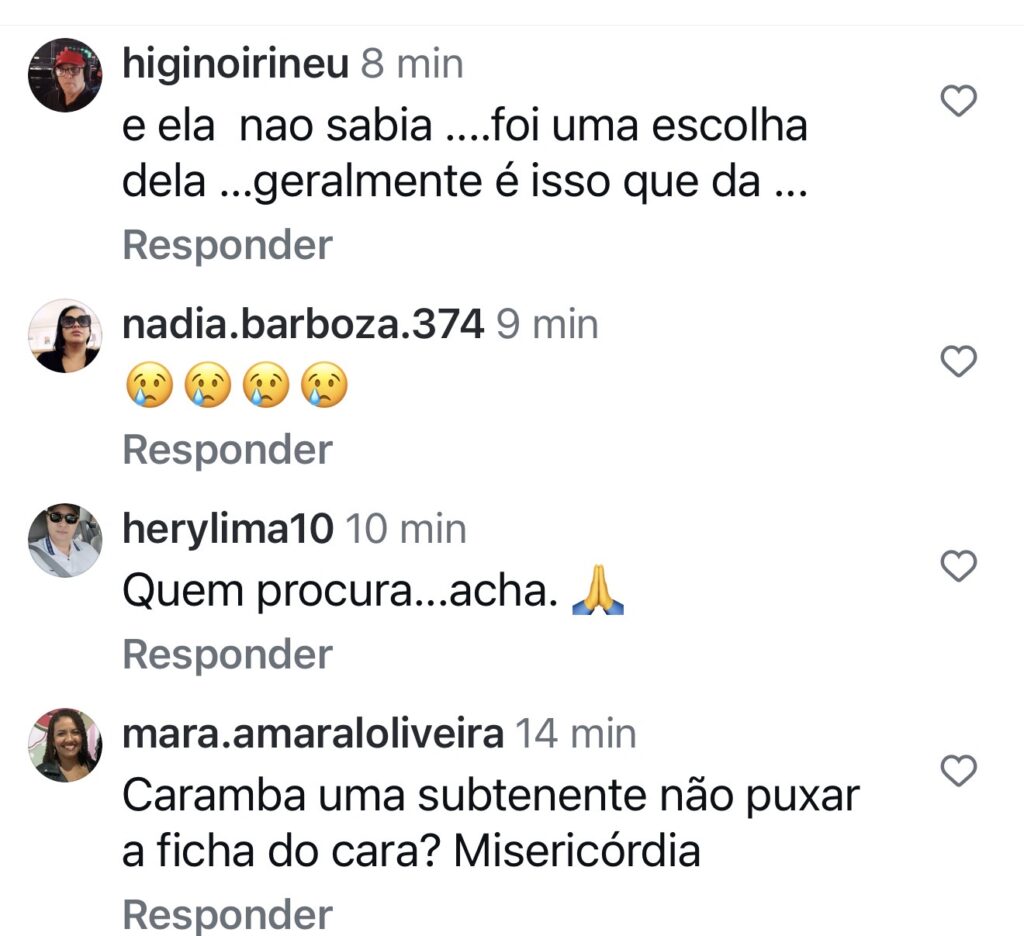Like higinoirineu's comment with the heart
The width and height of the screenshot is (1024, 936).
(x=959, y=101)
